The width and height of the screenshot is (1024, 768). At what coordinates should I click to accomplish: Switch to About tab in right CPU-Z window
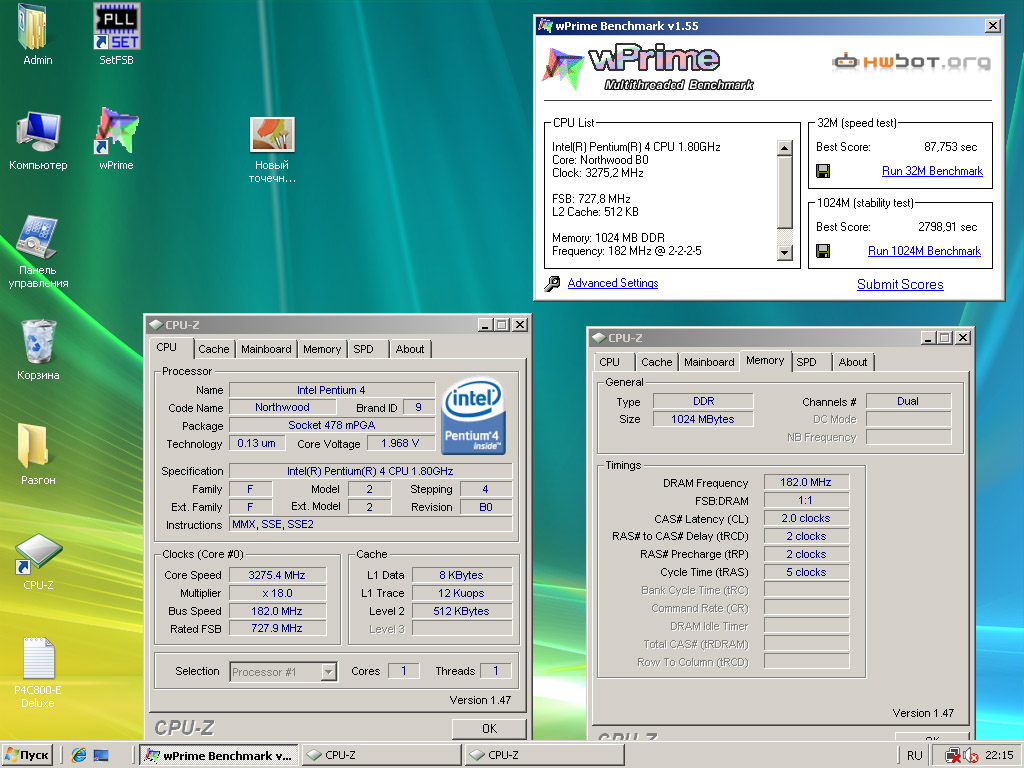(x=853, y=362)
